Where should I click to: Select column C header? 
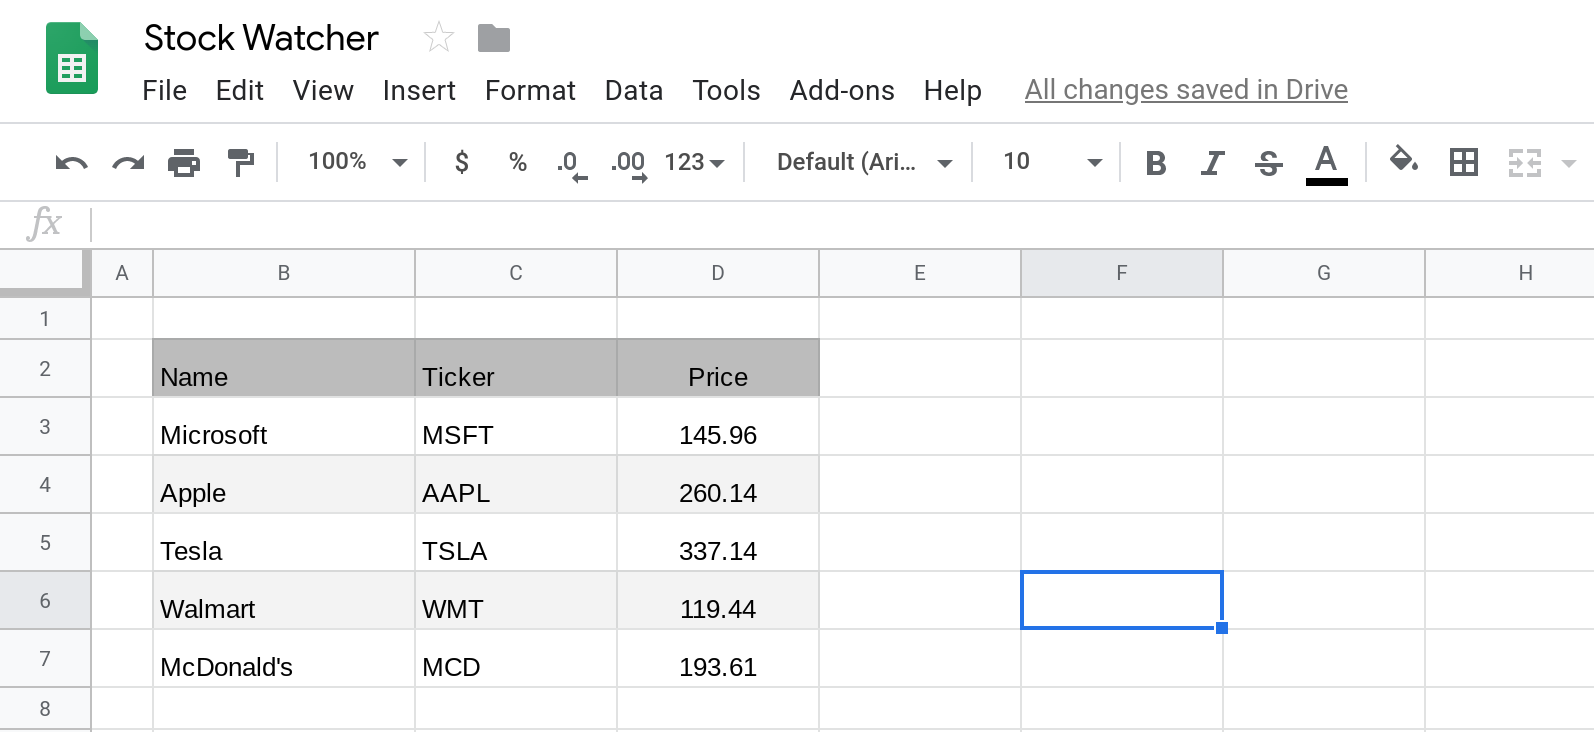click(516, 273)
